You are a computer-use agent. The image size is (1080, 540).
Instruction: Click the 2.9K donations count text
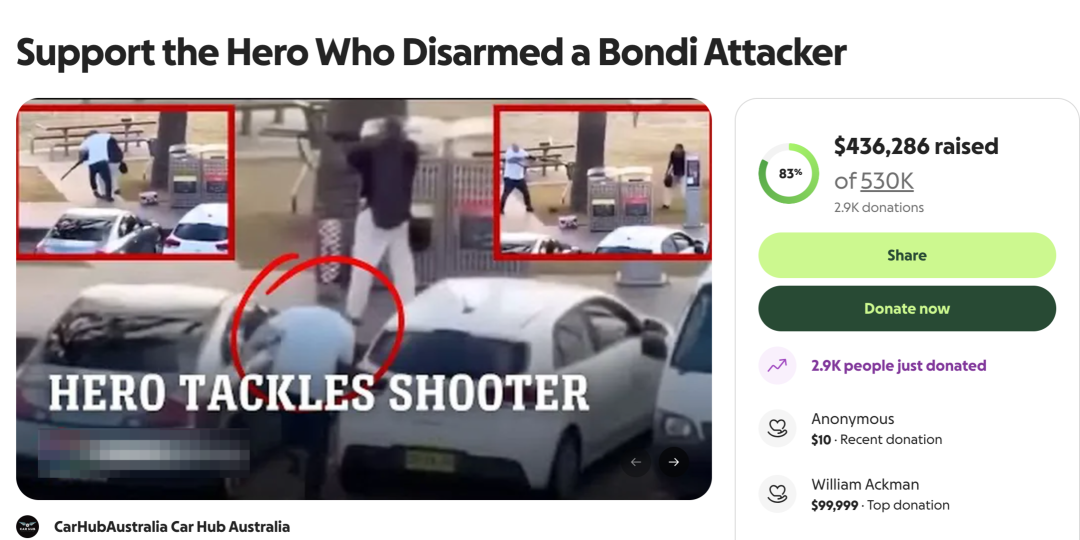coord(878,207)
